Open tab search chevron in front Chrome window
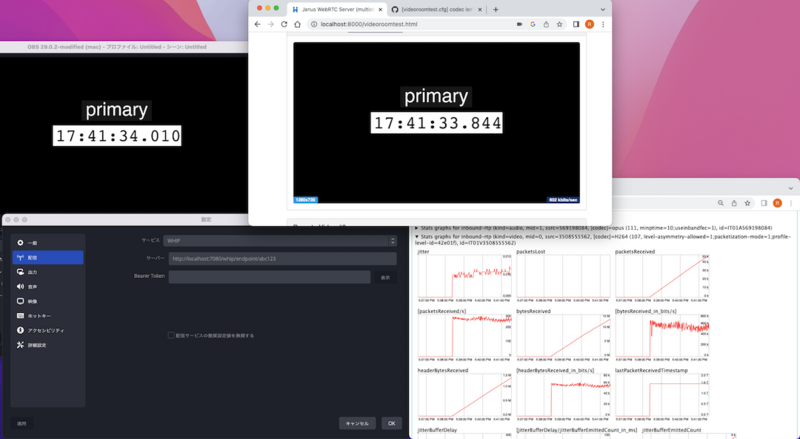The height and width of the screenshot is (439, 800). pos(603,9)
